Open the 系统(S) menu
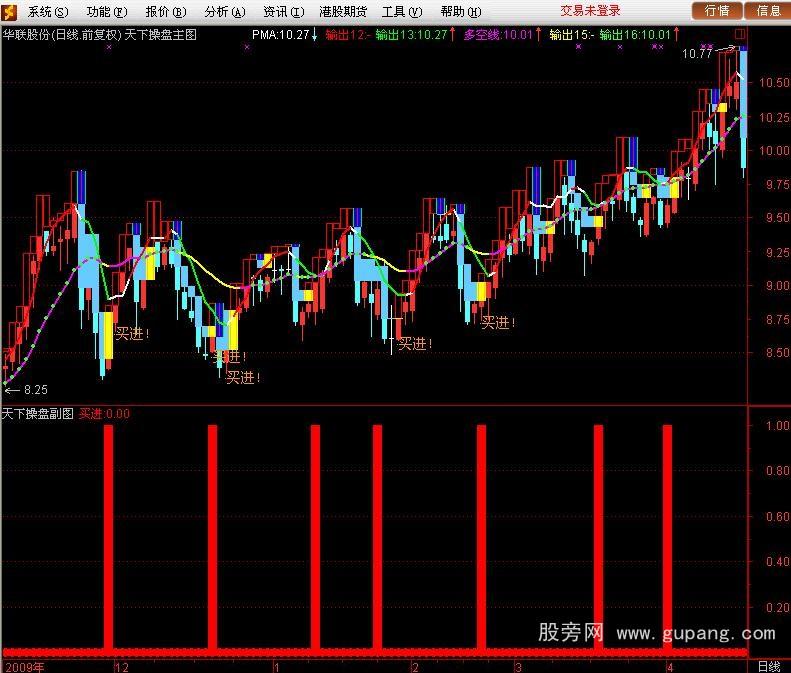Image resolution: width=791 pixels, height=673 pixels. pyautogui.click(x=47, y=11)
